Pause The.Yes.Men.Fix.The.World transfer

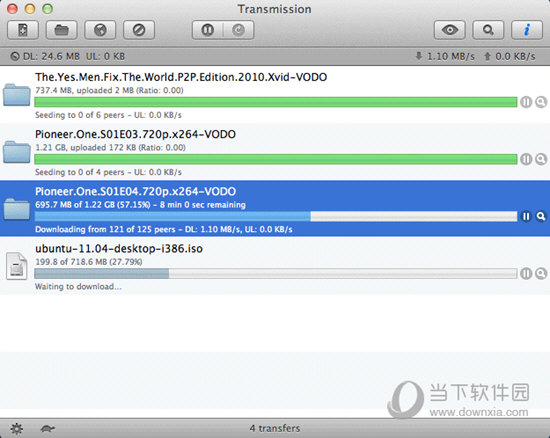[x=526, y=102]
